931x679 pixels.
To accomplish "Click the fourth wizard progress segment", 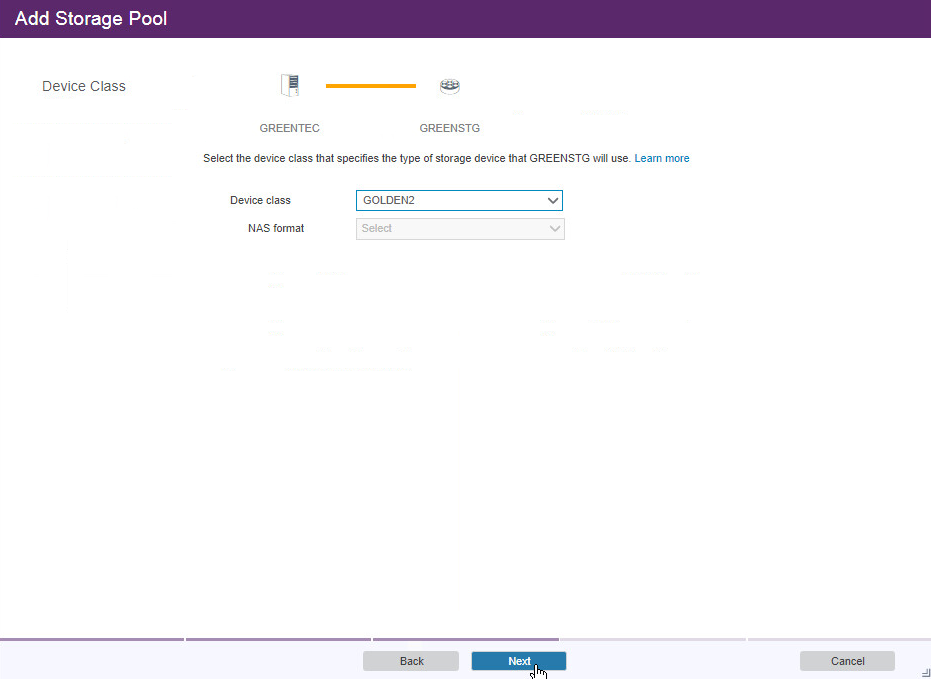I will point(652,638).
